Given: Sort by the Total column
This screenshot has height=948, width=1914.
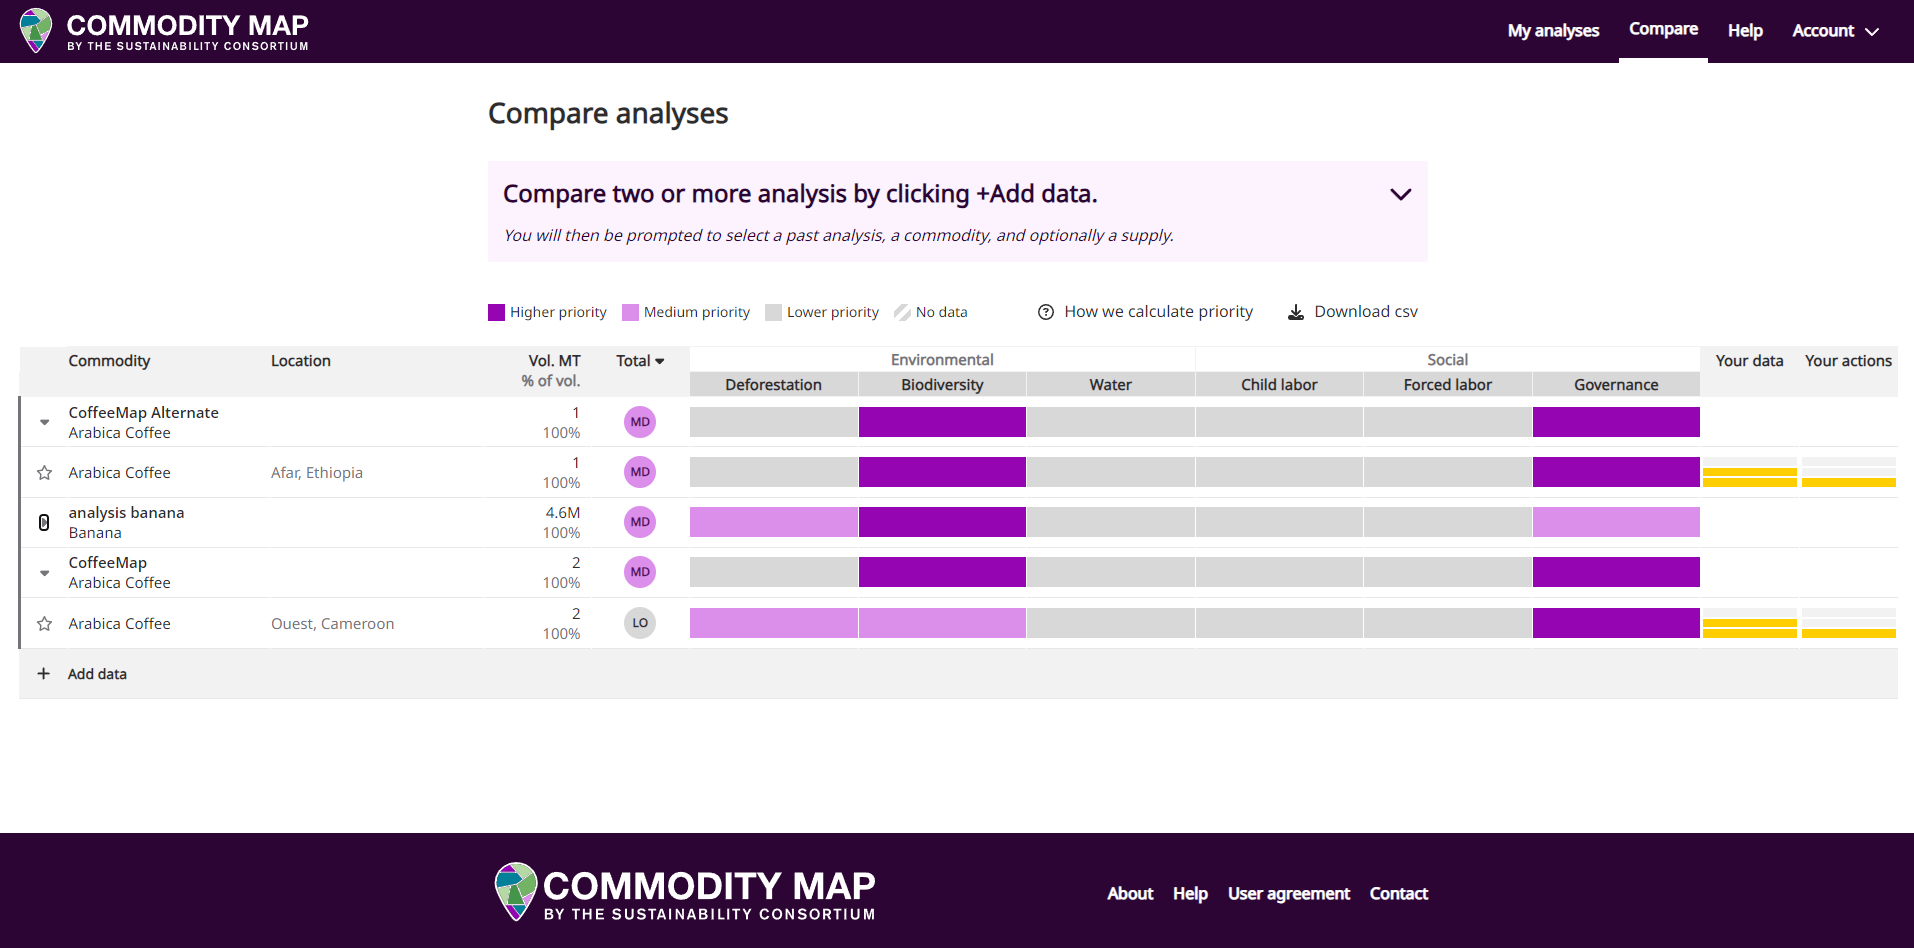Looking at the screenshot, I should (x=640, y=361).
